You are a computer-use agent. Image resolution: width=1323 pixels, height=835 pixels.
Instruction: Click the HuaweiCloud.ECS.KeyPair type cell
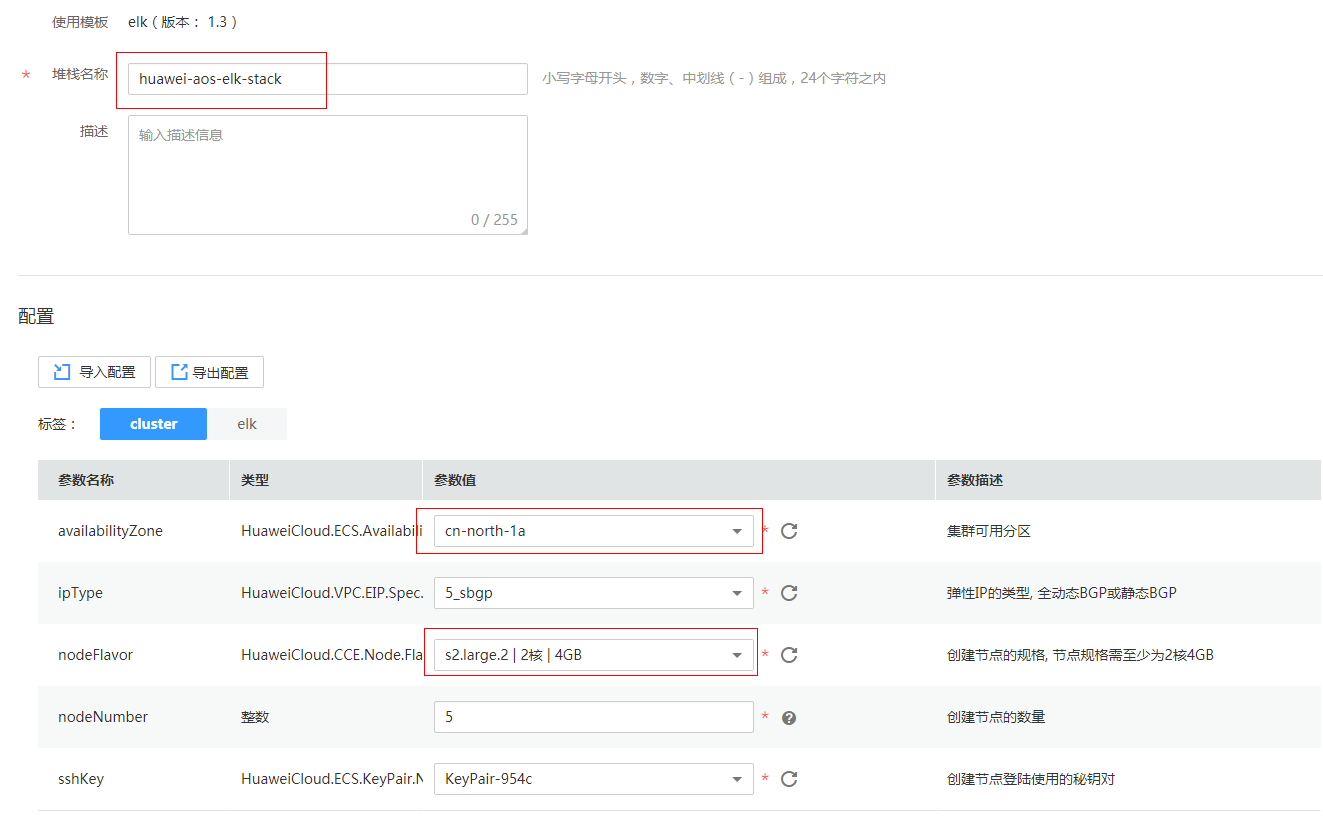(x=332, y=779)
